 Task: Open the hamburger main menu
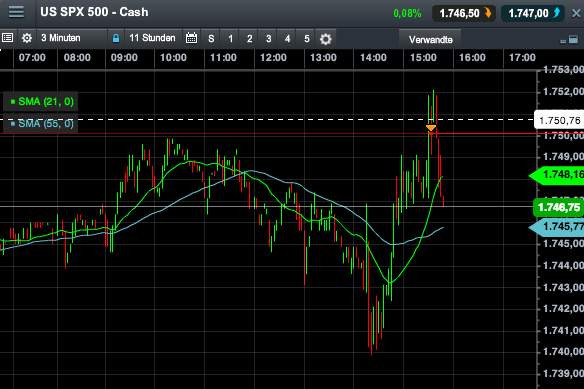(x=16, y=12)
